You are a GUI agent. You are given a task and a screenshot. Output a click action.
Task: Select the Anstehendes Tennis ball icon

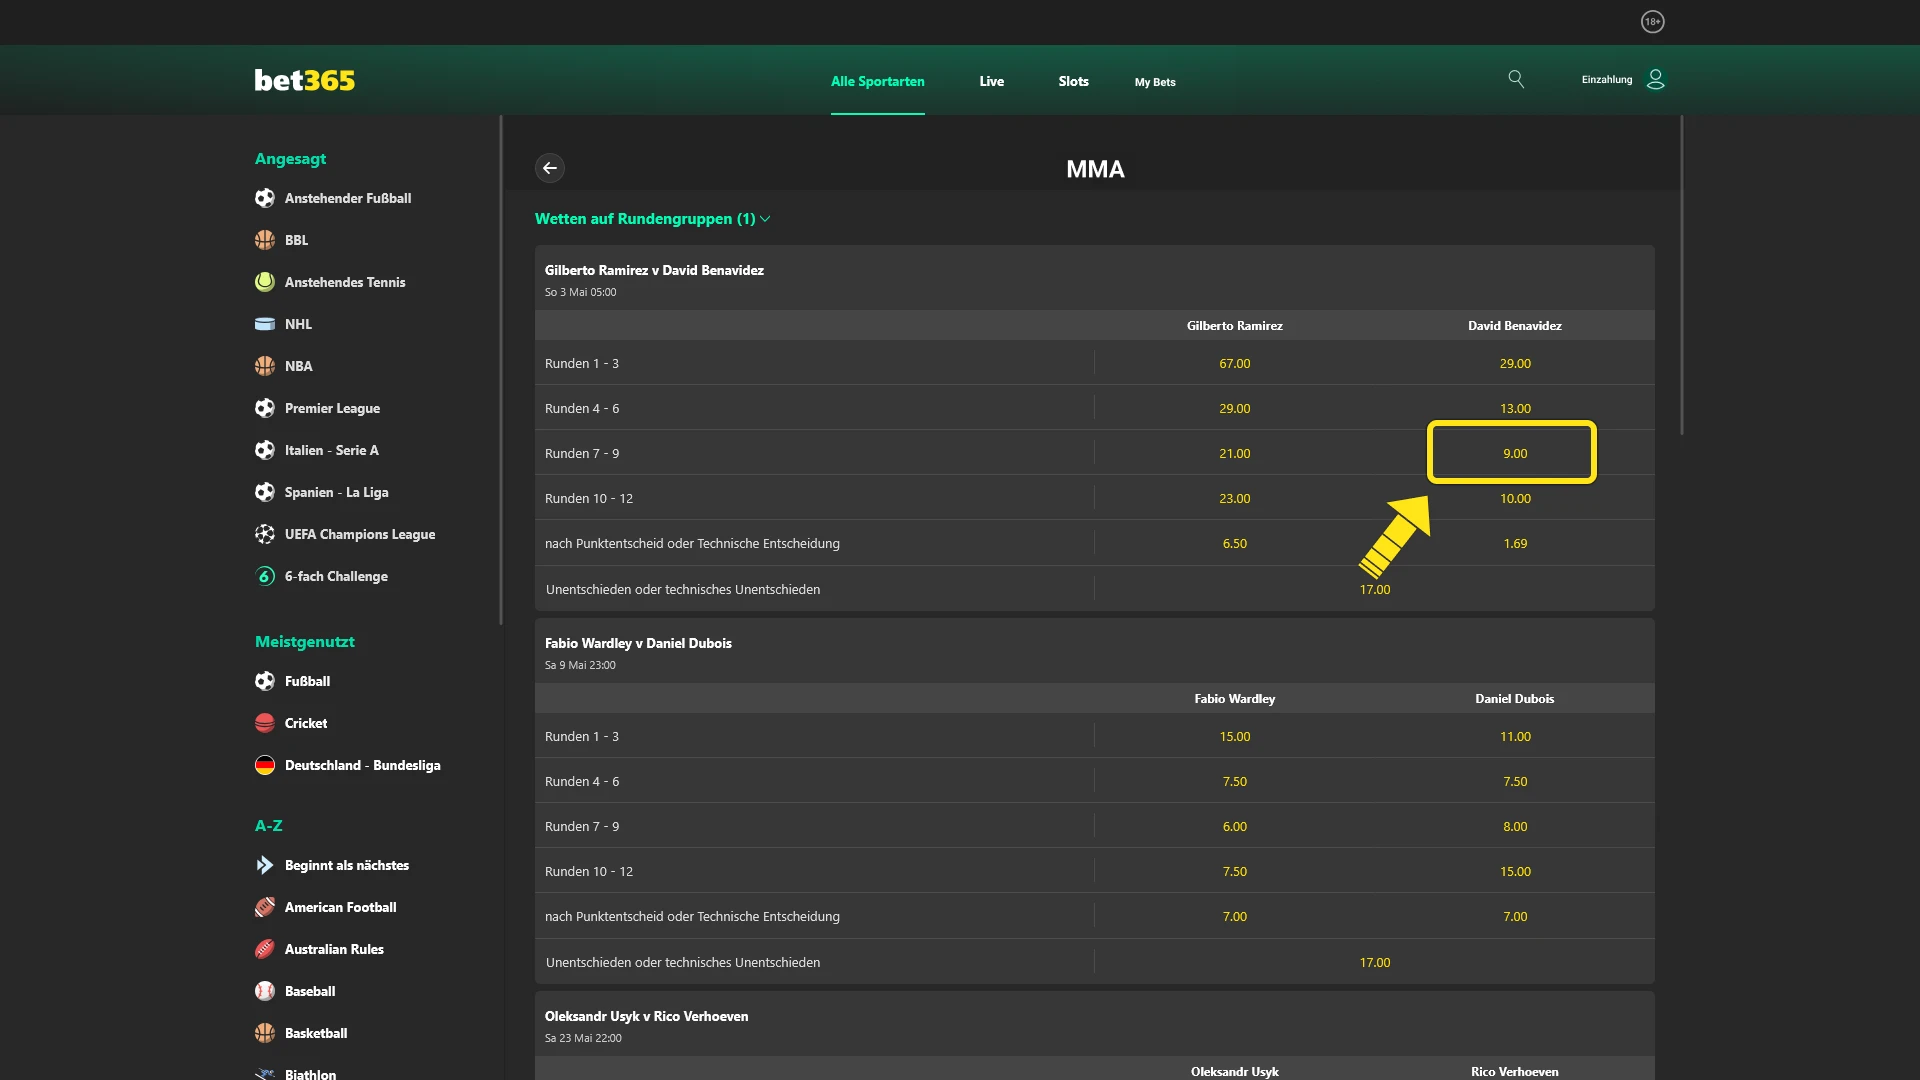pos(264,282)
